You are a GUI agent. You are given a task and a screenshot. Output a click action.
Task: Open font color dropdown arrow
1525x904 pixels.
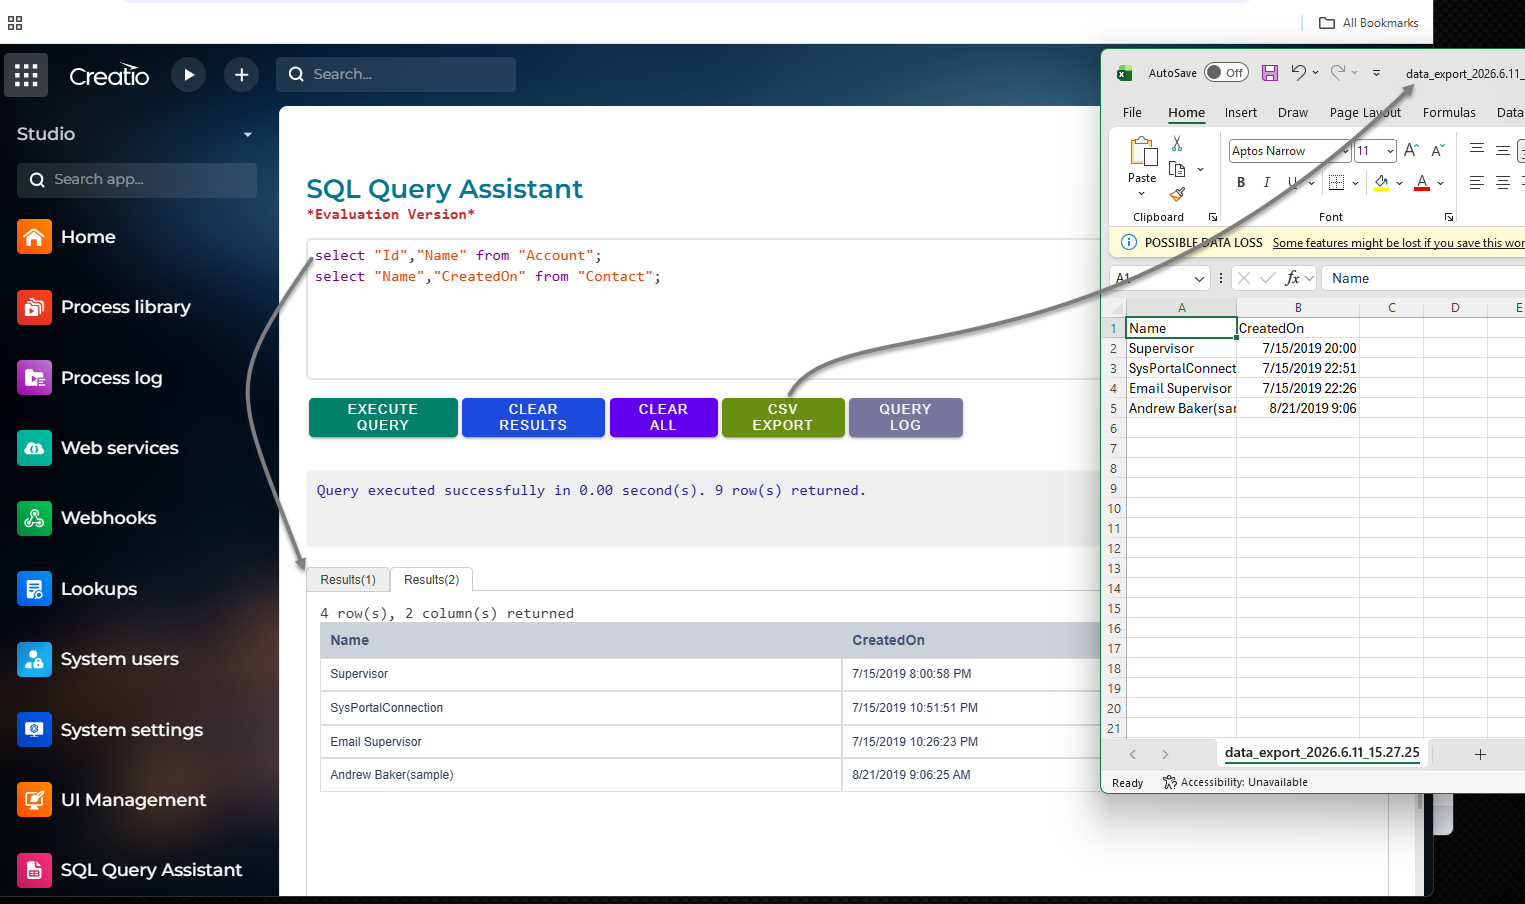pos(1440,183)
